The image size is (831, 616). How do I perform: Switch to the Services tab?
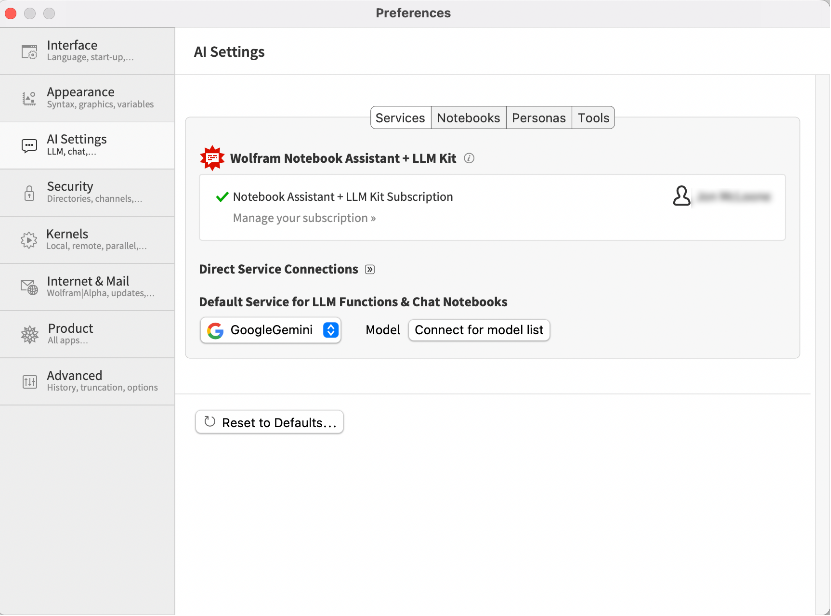click(401, 118)
